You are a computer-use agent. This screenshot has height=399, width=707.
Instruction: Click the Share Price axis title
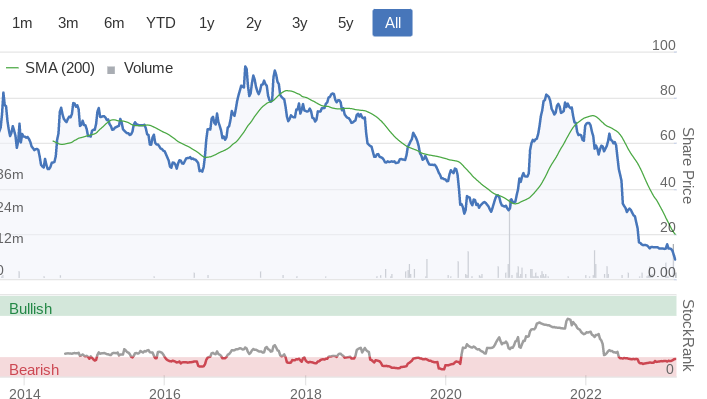coord(687,166)
